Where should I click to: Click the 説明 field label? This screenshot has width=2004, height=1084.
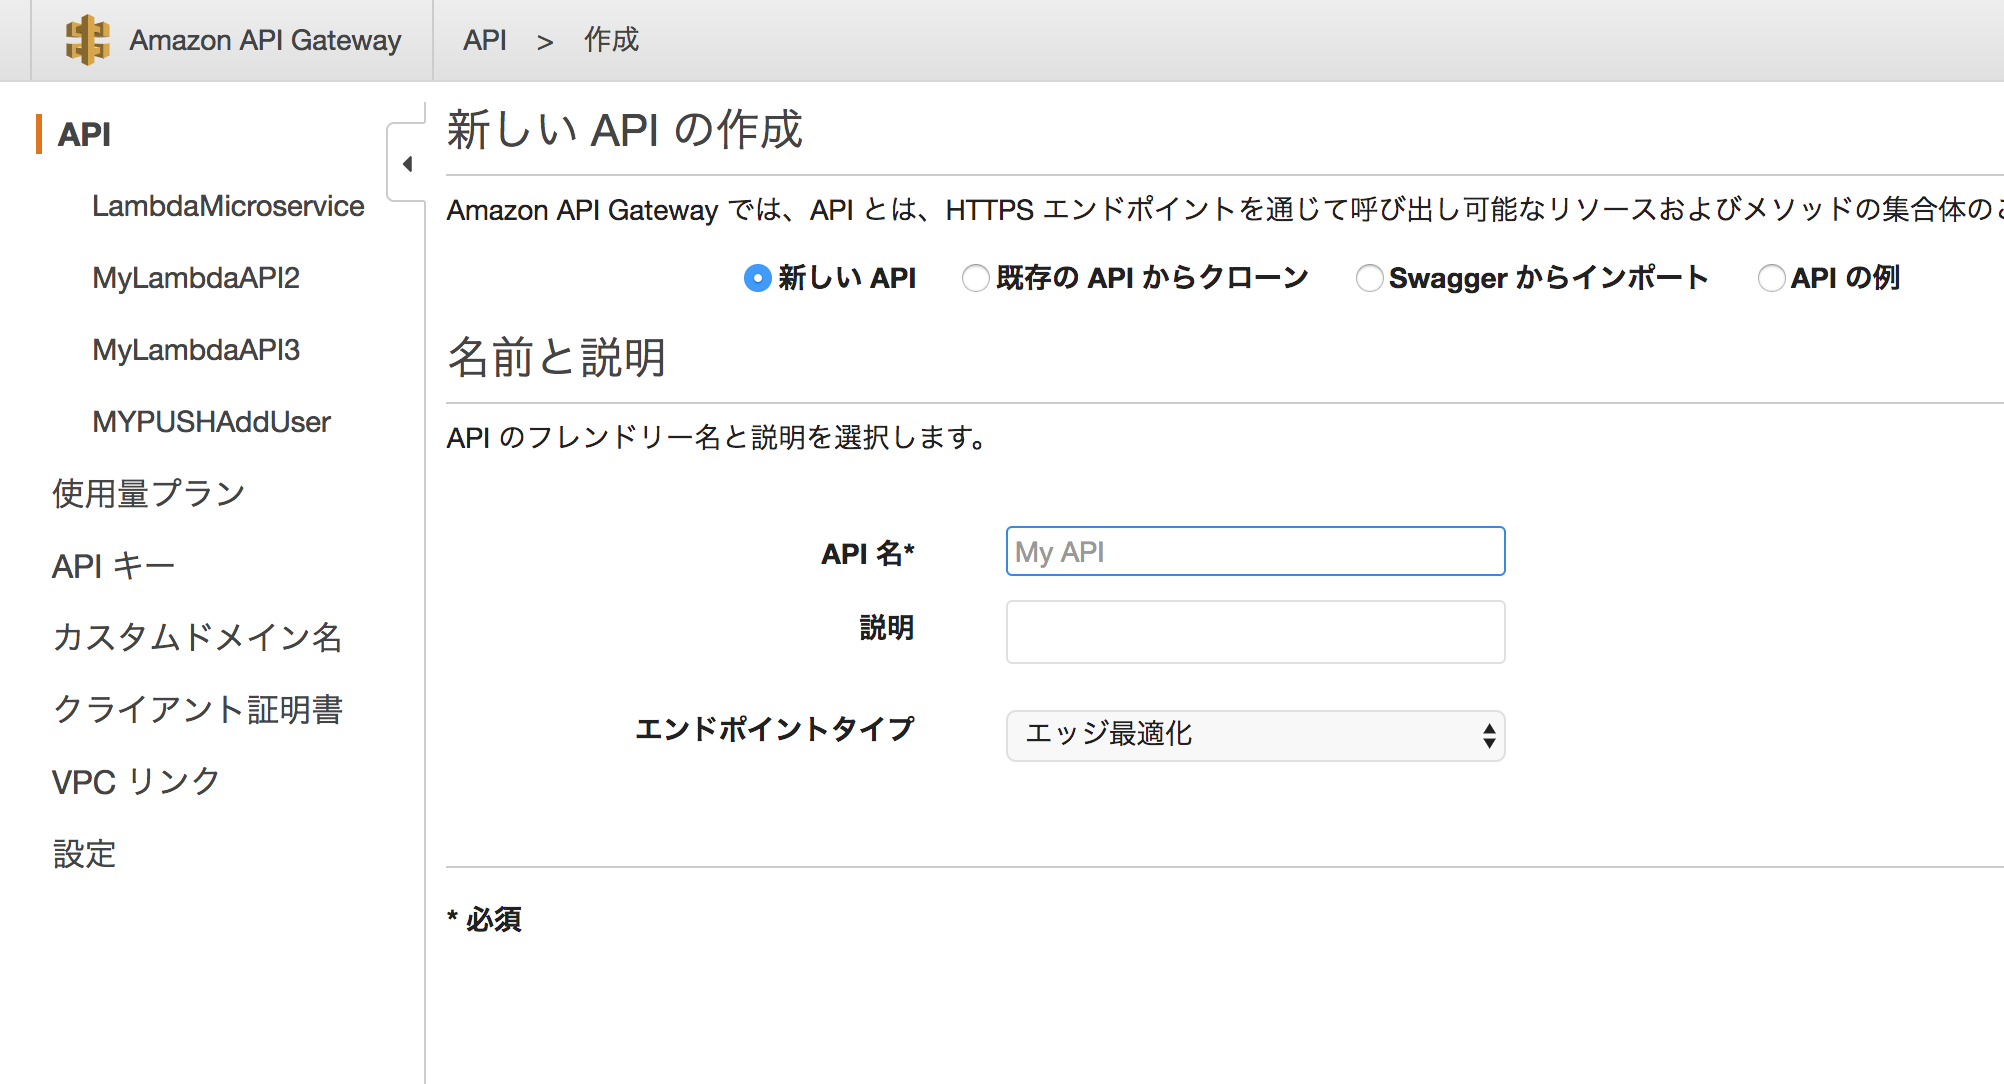pos(887,627)
